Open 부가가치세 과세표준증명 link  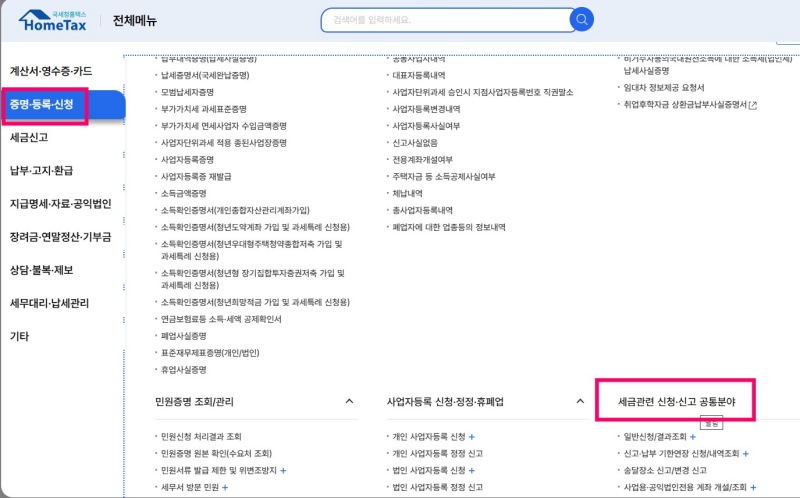click(x=204, y=109)
